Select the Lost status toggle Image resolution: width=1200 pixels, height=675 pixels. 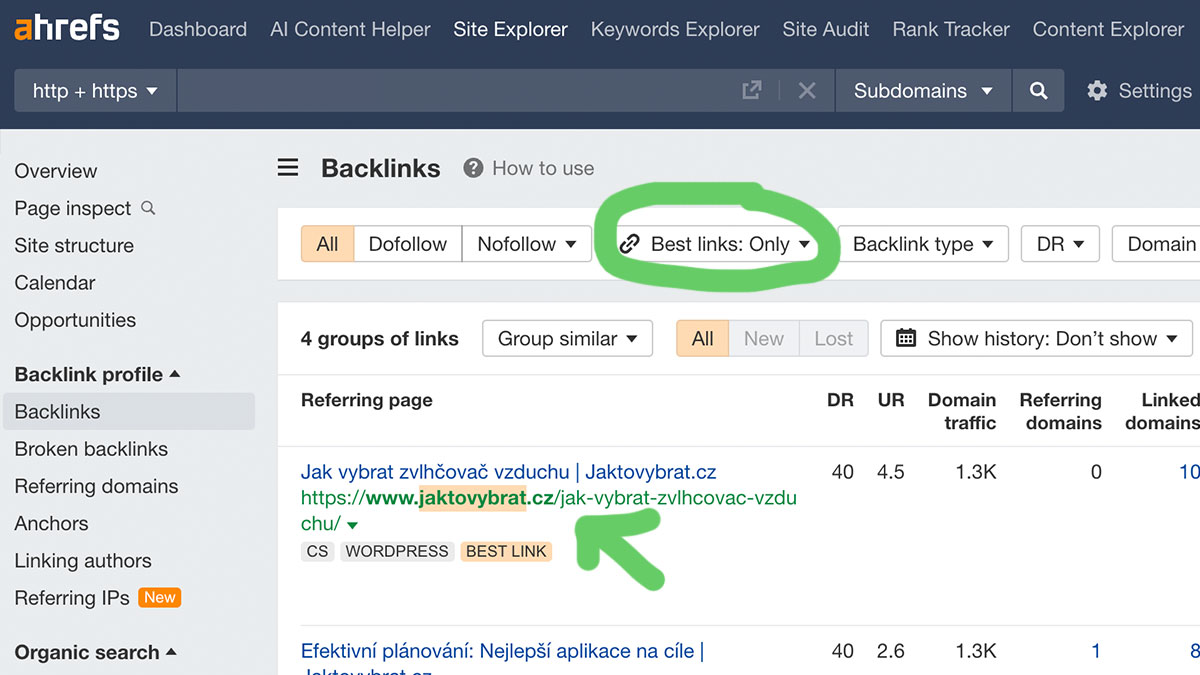click(834, 339)
